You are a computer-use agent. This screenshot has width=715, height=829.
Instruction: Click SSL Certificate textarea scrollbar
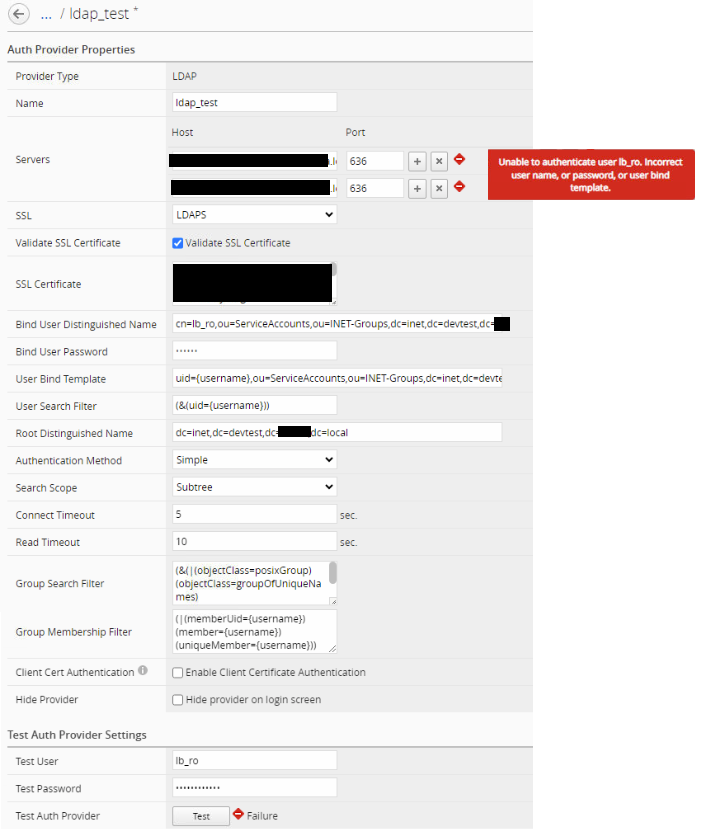[x=334, y=269]
